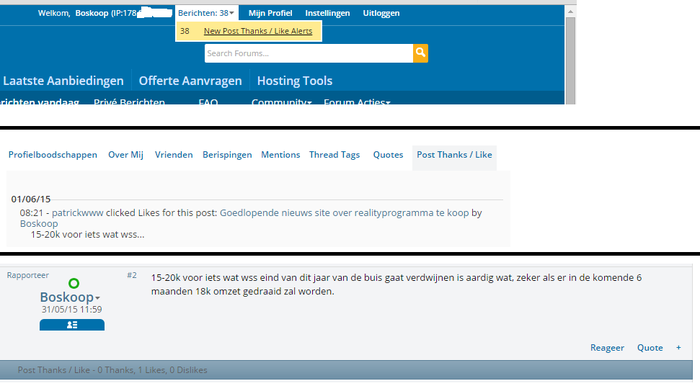Click Reageer to reply

coord(607,348)
